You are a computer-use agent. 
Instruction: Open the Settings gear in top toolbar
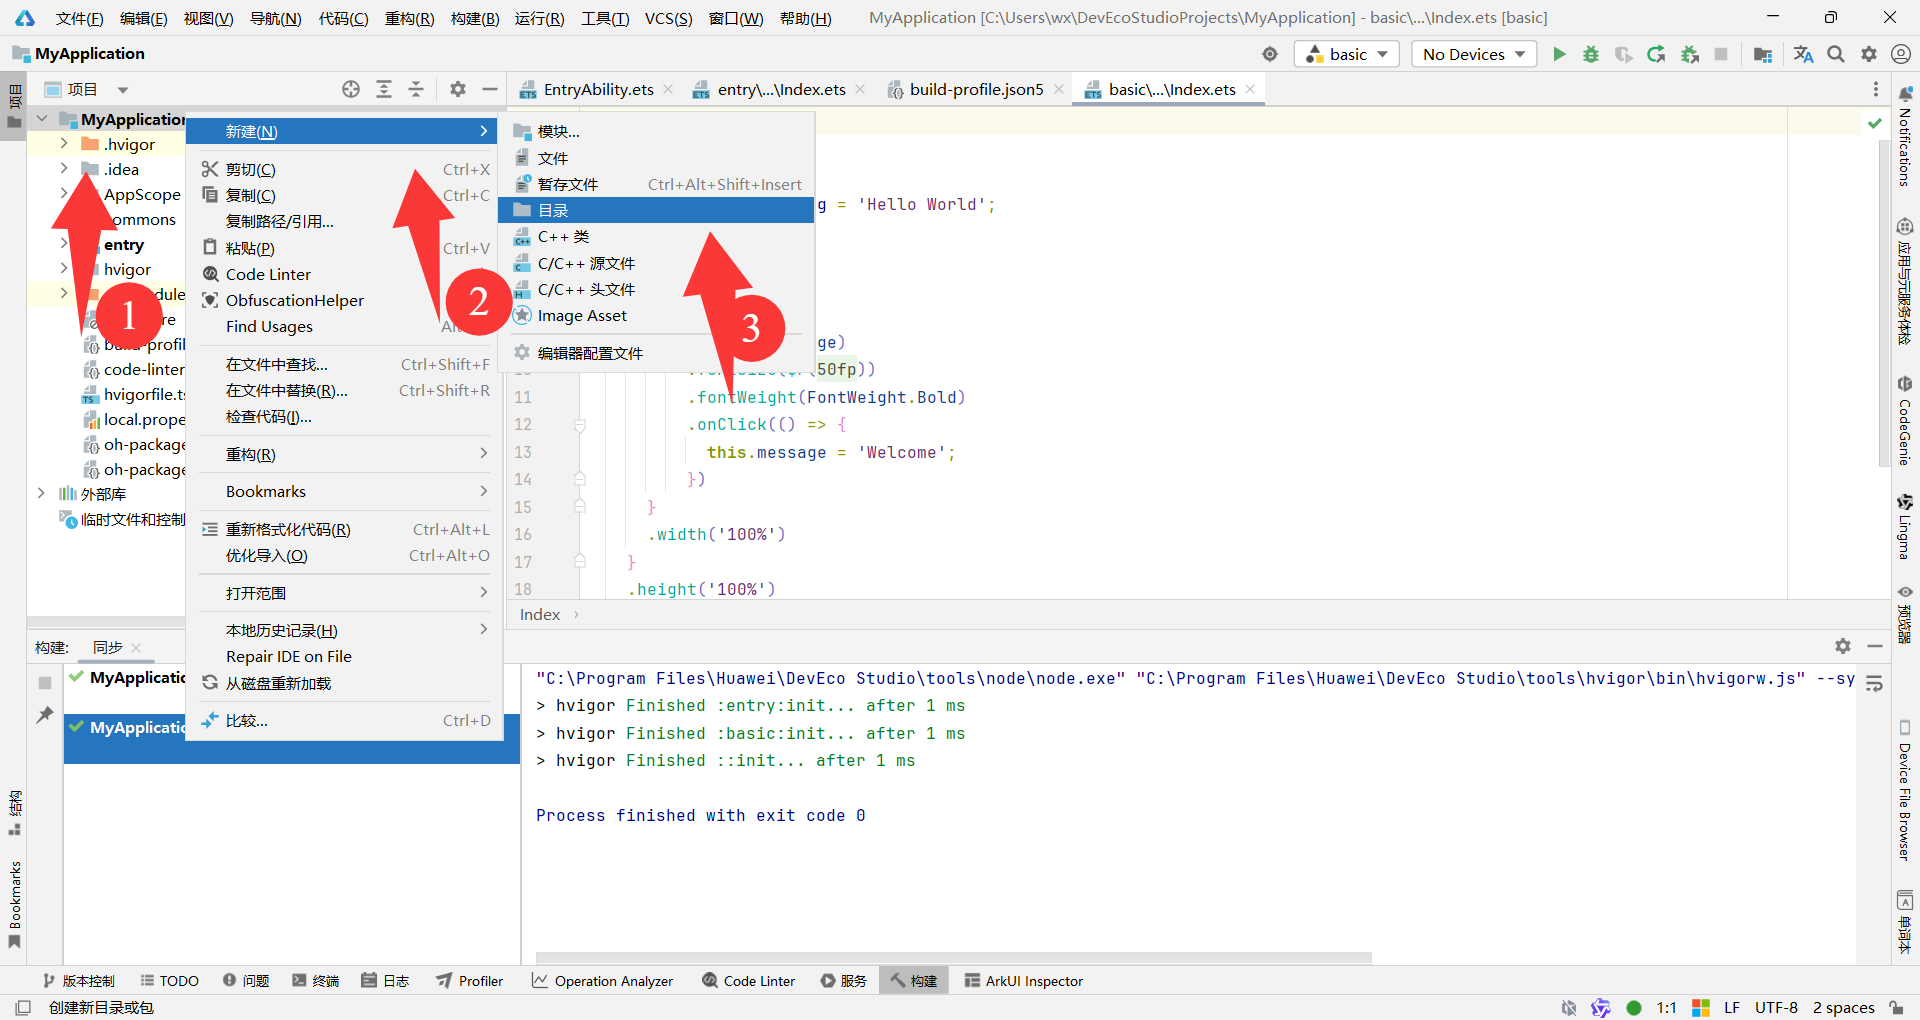tap(1868, 54)
